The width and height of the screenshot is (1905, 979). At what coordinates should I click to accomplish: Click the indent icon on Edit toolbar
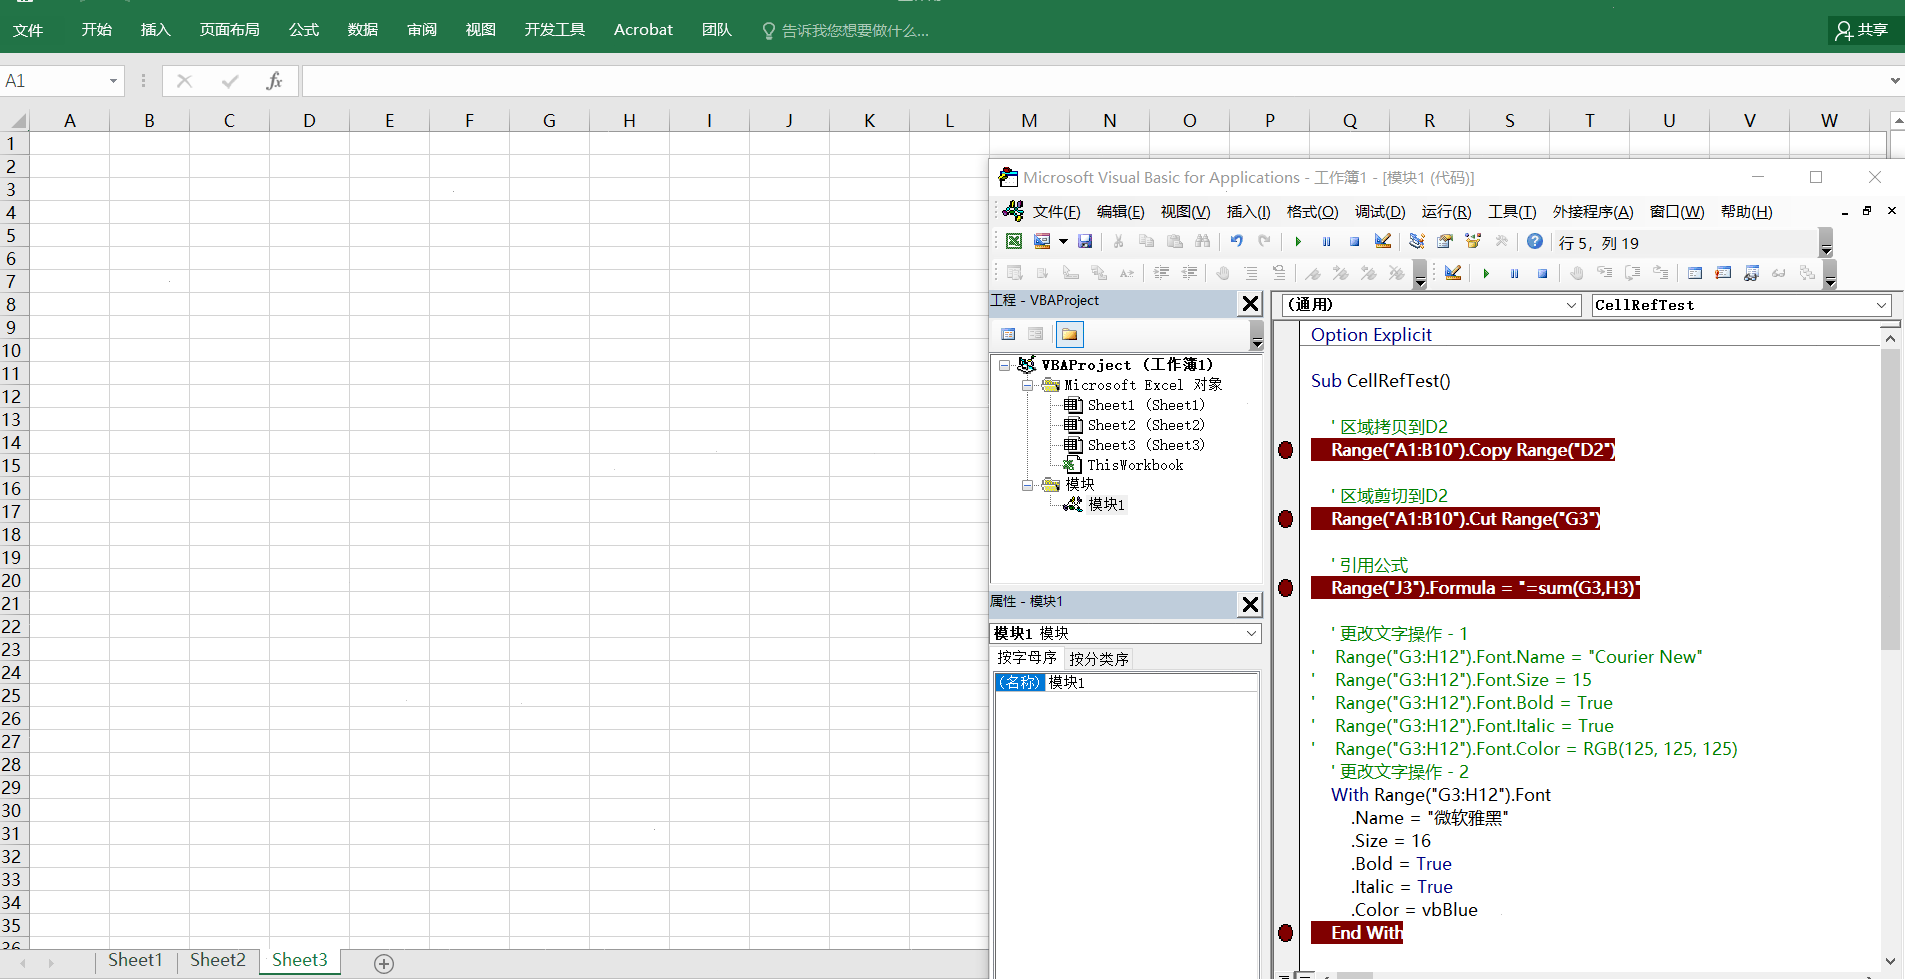click(x=1161, y=273)
